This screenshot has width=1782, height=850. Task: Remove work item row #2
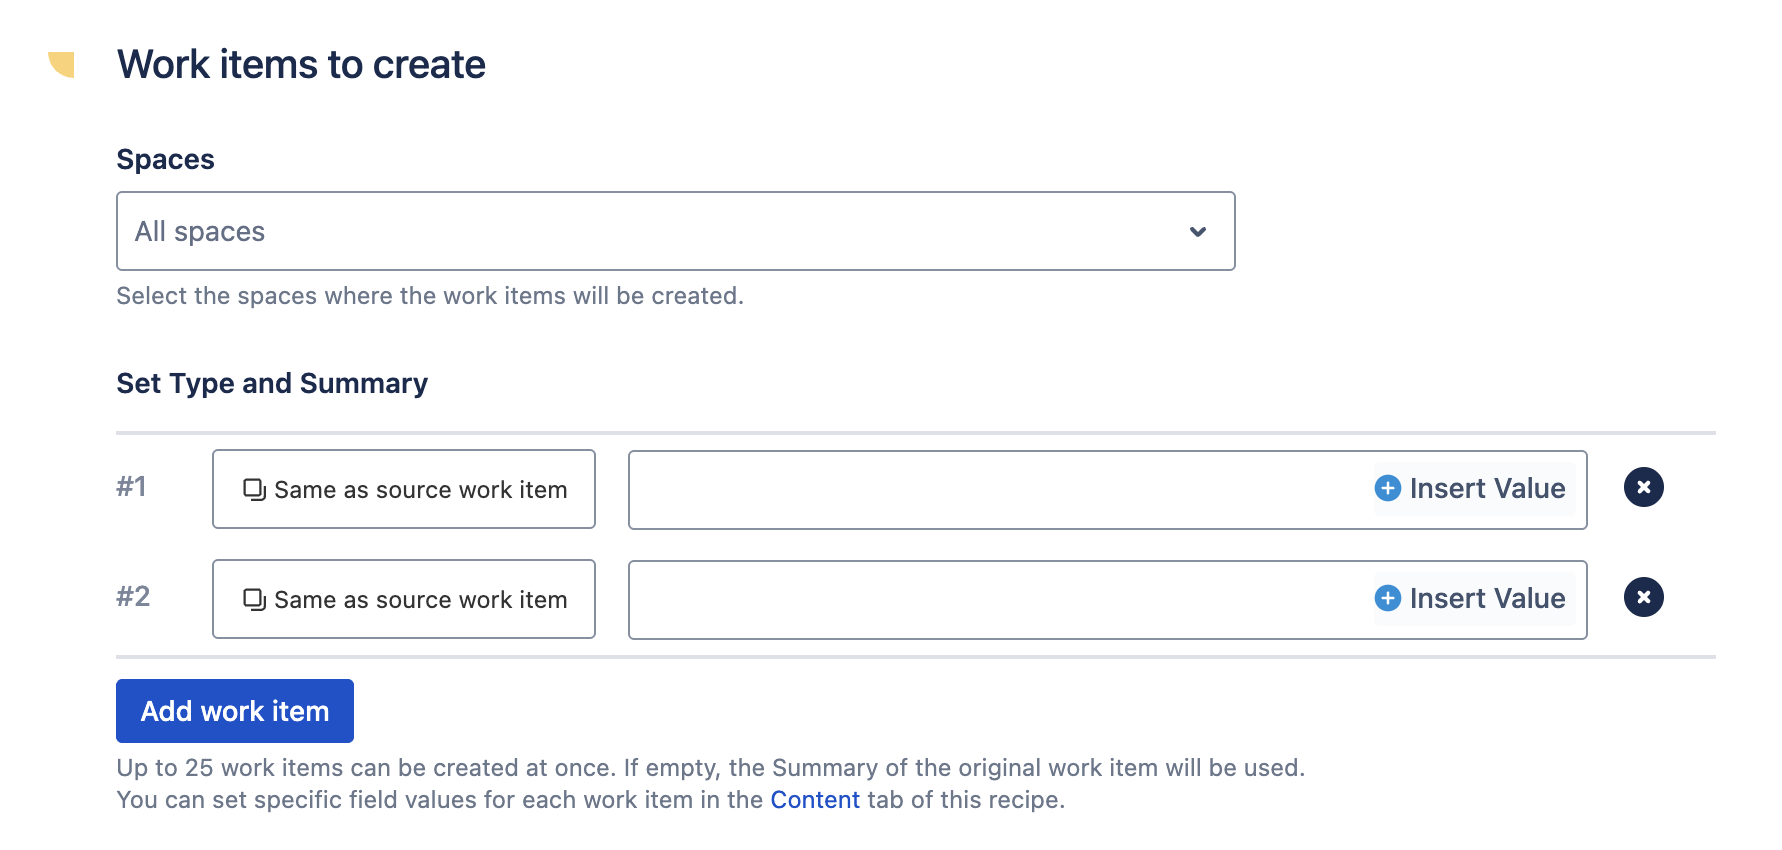coord(1643,598)
